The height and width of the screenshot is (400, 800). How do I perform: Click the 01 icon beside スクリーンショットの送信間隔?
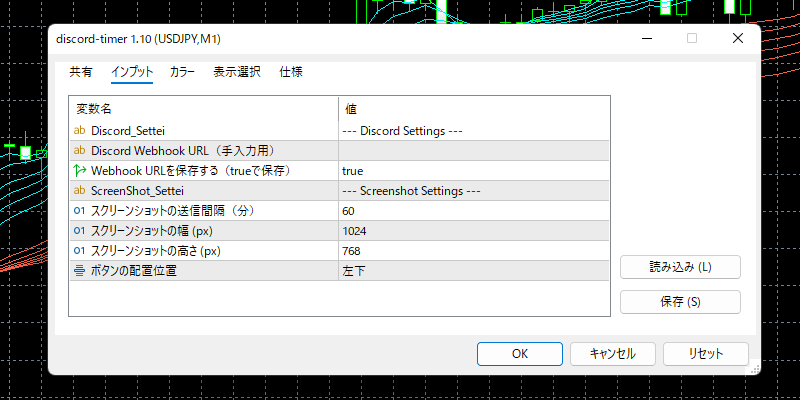click(x=80, y=211)
